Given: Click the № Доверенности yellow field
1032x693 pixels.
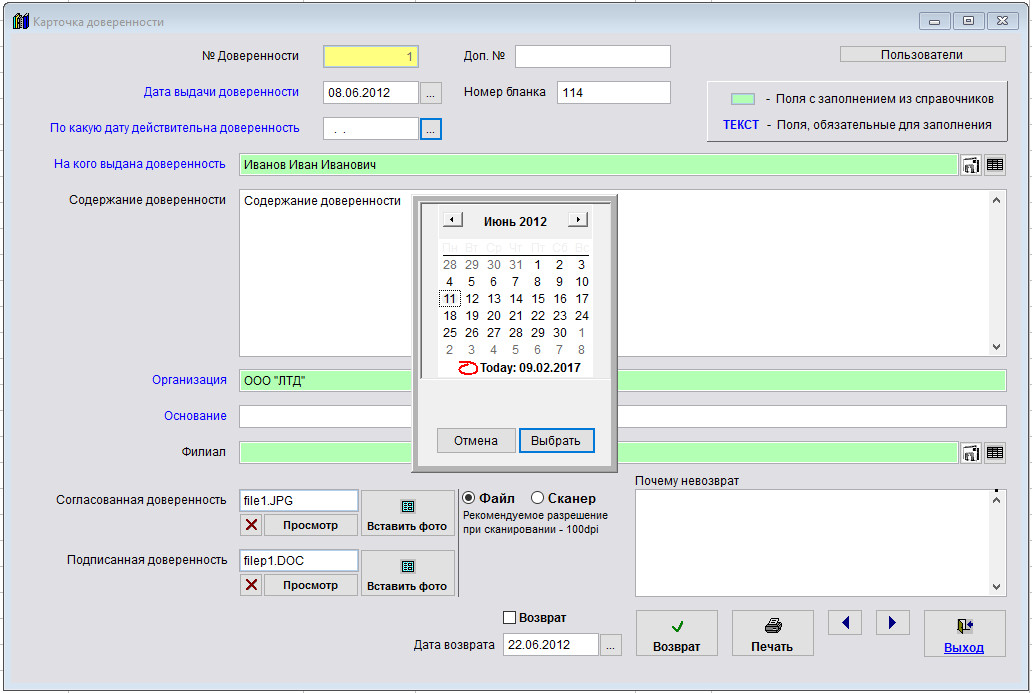Looking at the screenshot, I should (x=371, y=57).
